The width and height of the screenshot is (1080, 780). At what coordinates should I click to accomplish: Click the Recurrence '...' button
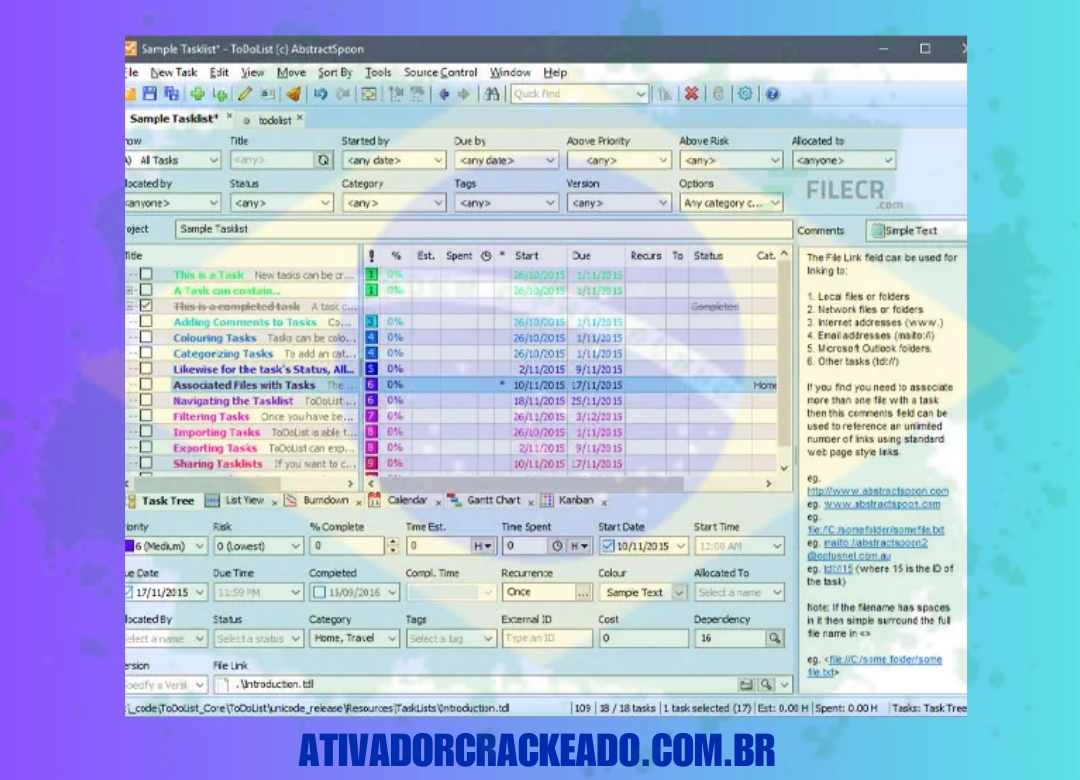583,592
